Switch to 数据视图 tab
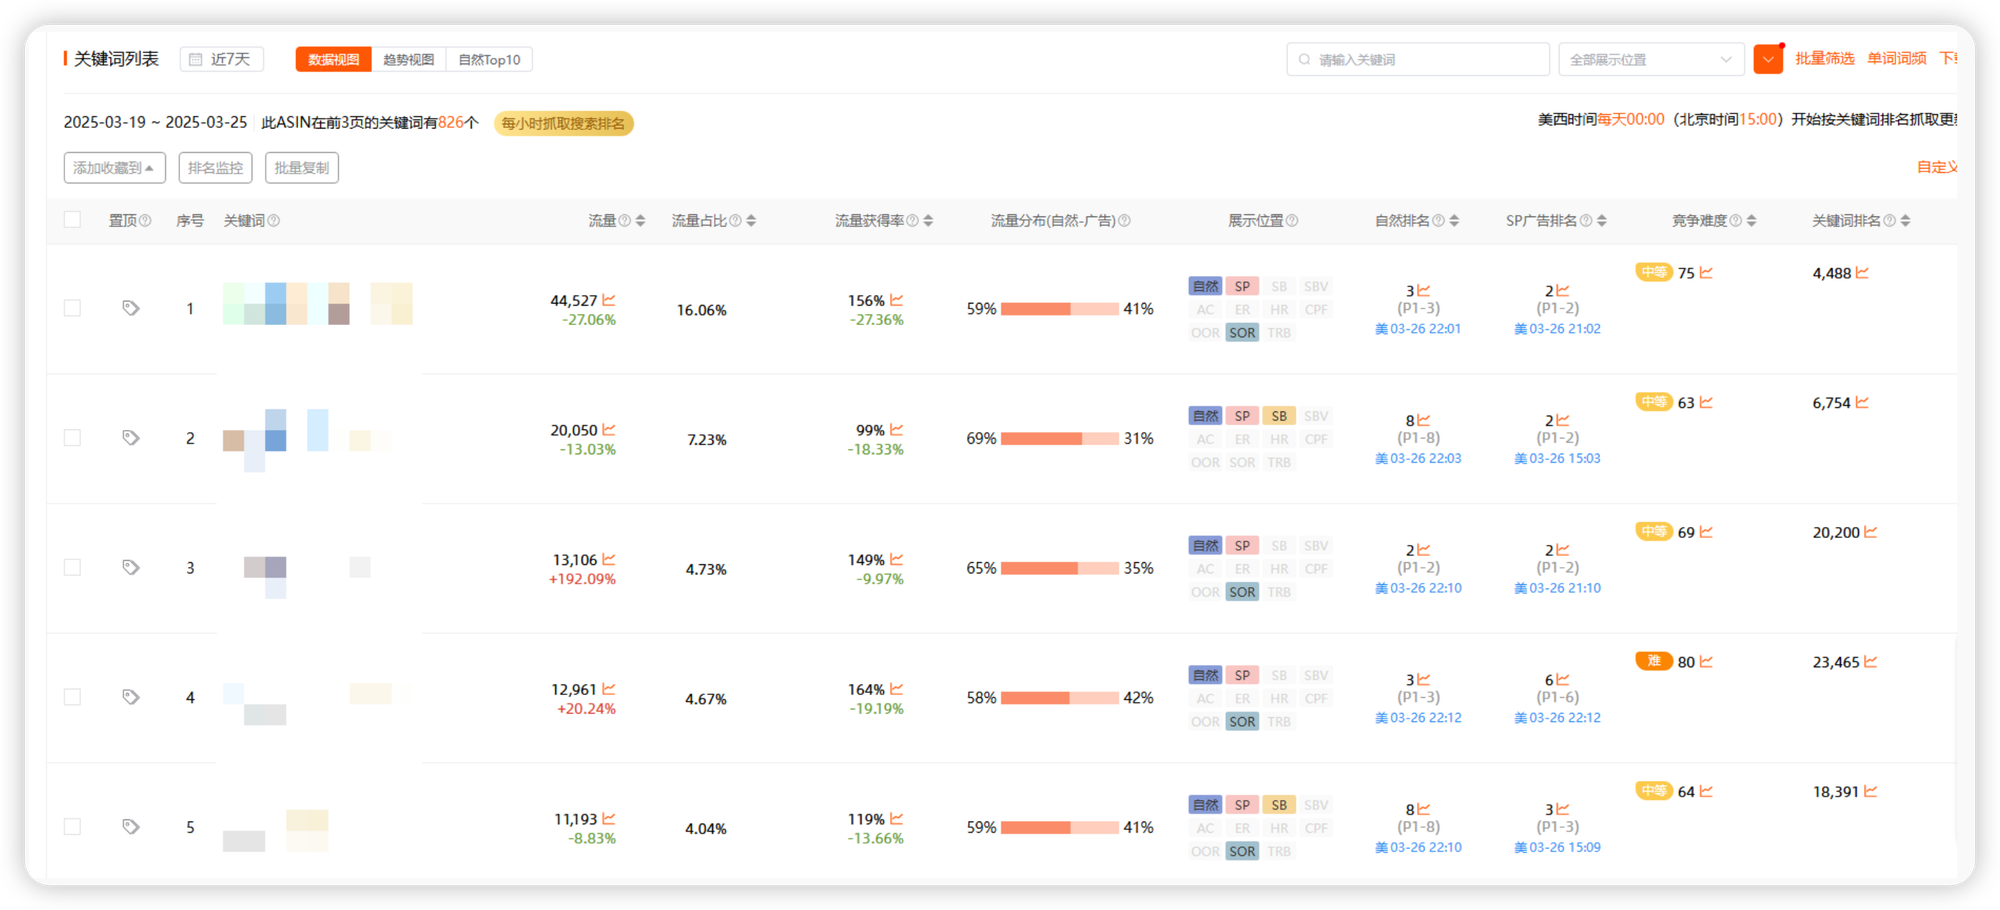Image resolution: width=2000 pixels, height=910 pixels. (x=333, y=59)
